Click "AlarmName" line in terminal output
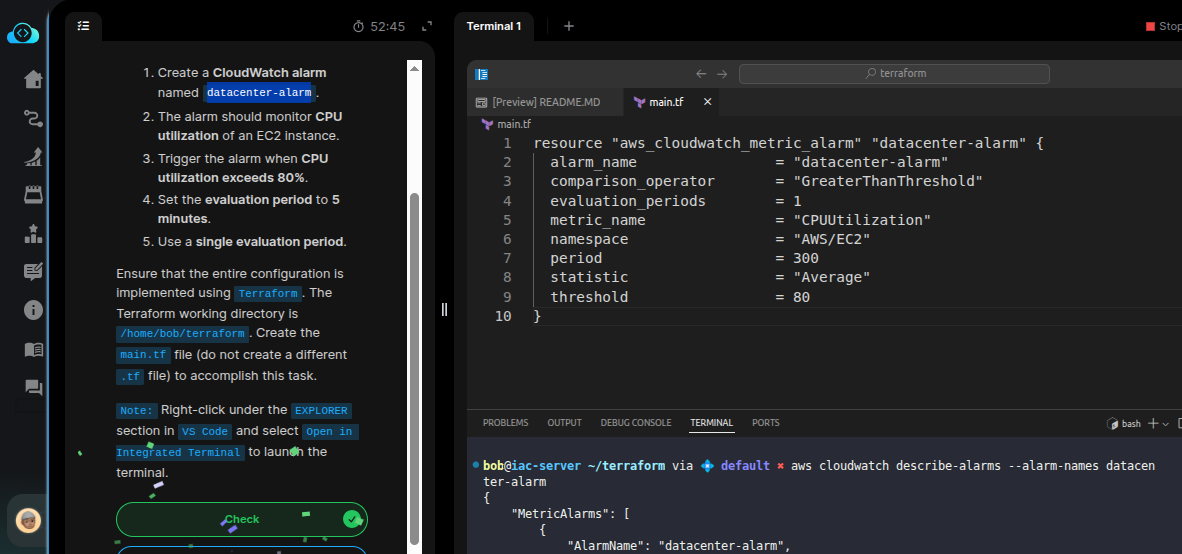 [x=678, y=546]
